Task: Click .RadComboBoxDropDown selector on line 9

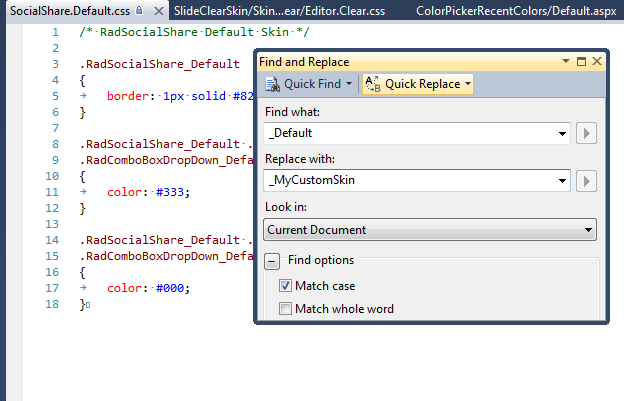Action: (166, 160)
